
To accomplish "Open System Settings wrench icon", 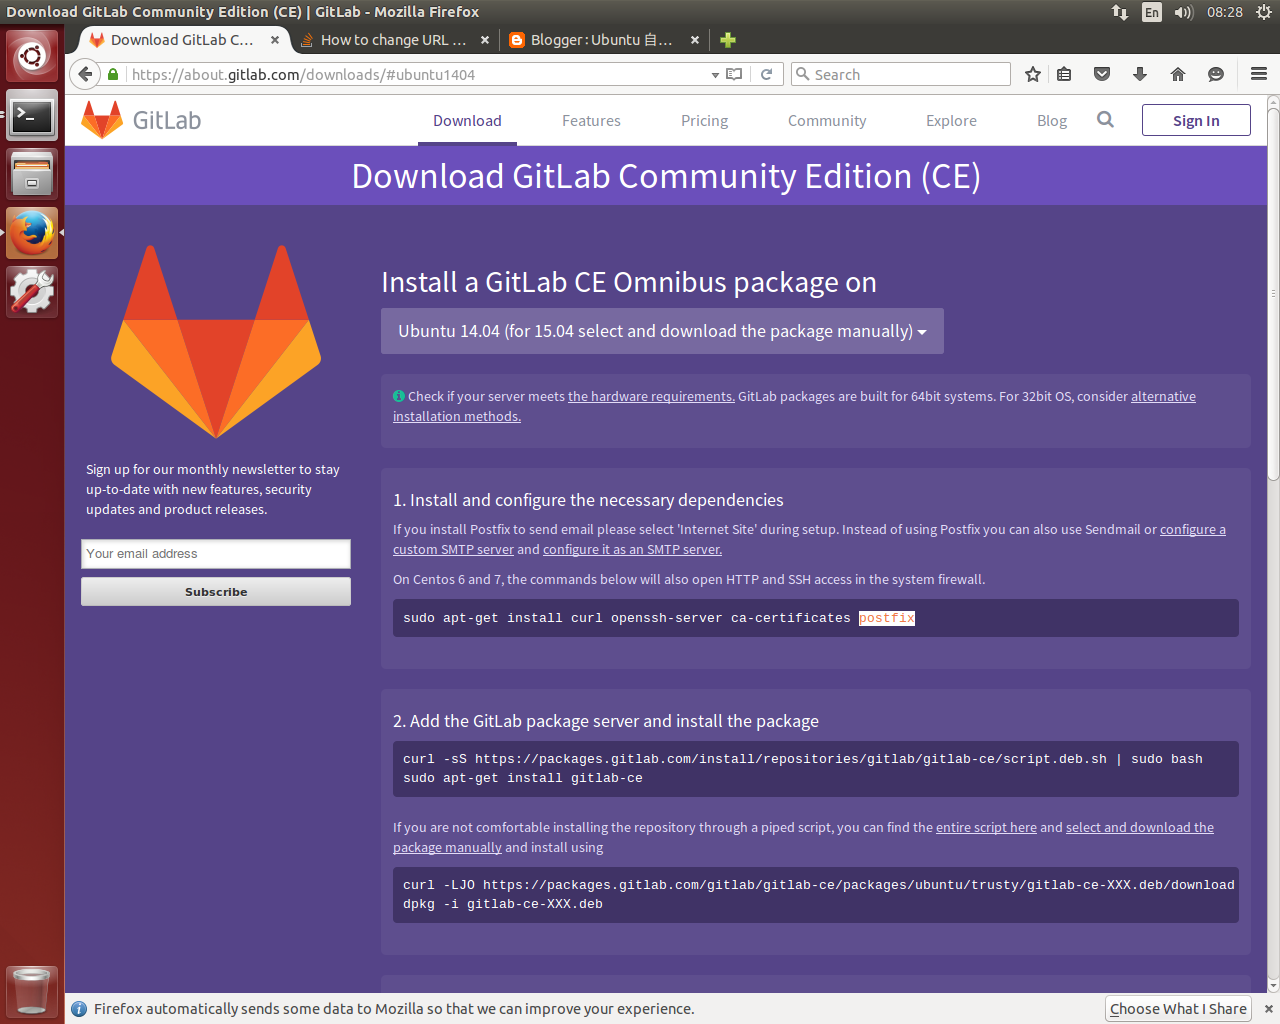I will point(32,292).
